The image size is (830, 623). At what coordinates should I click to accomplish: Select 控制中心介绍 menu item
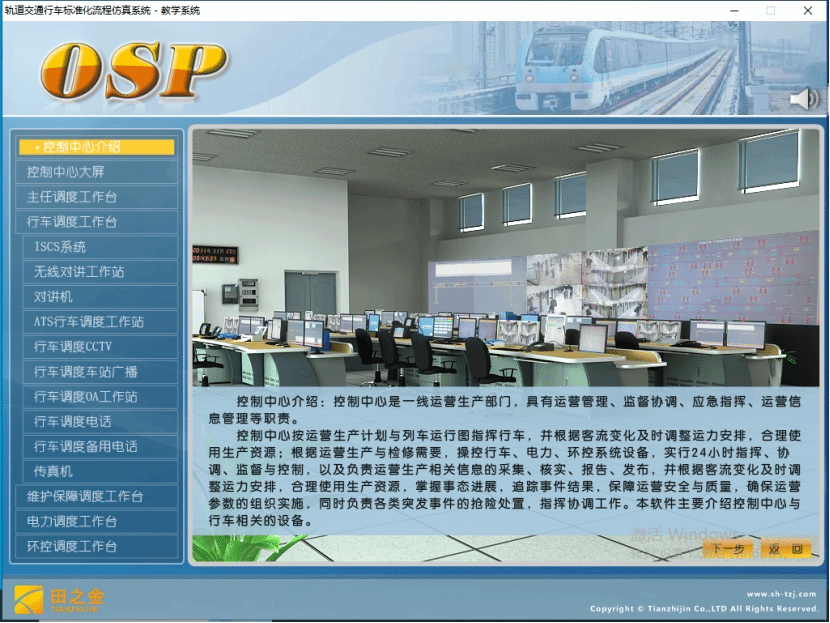click(x=96, y=147)
